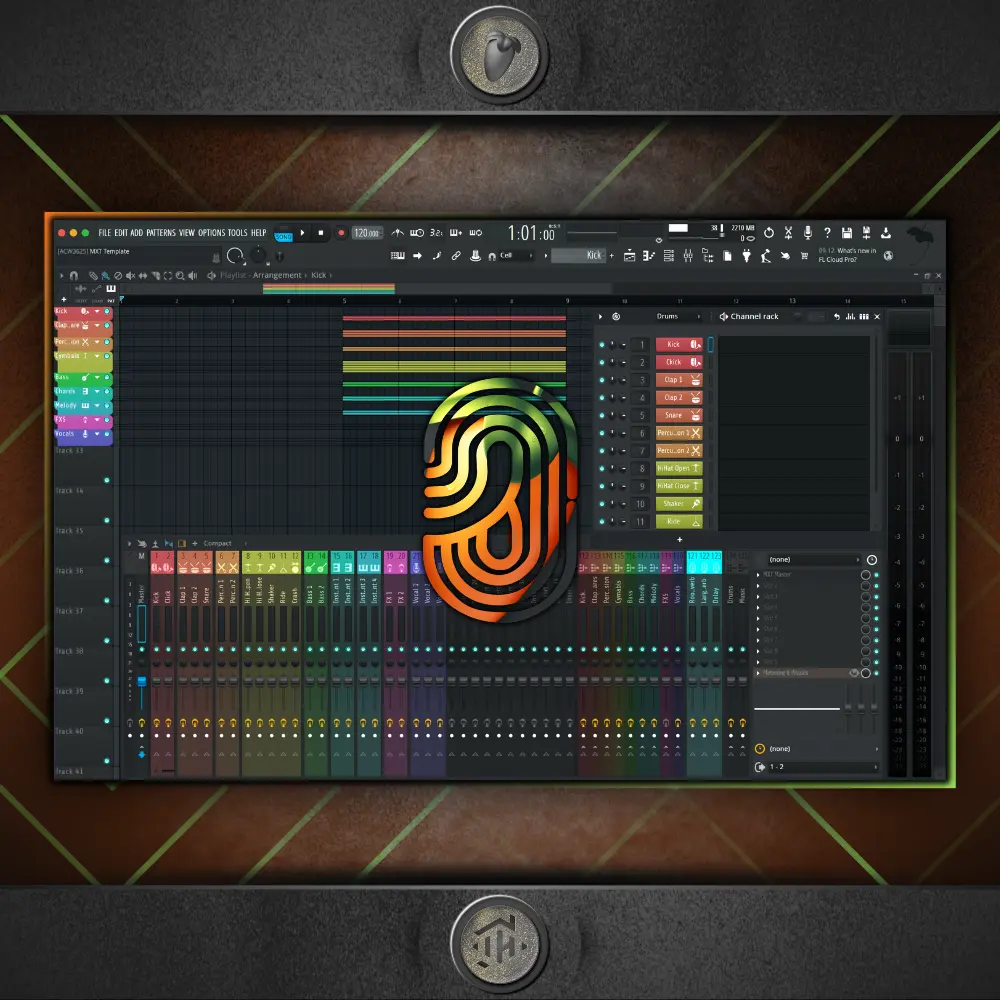1000x1000 pixels.
Task: Open the FILE menu
Action: point(104,233)
